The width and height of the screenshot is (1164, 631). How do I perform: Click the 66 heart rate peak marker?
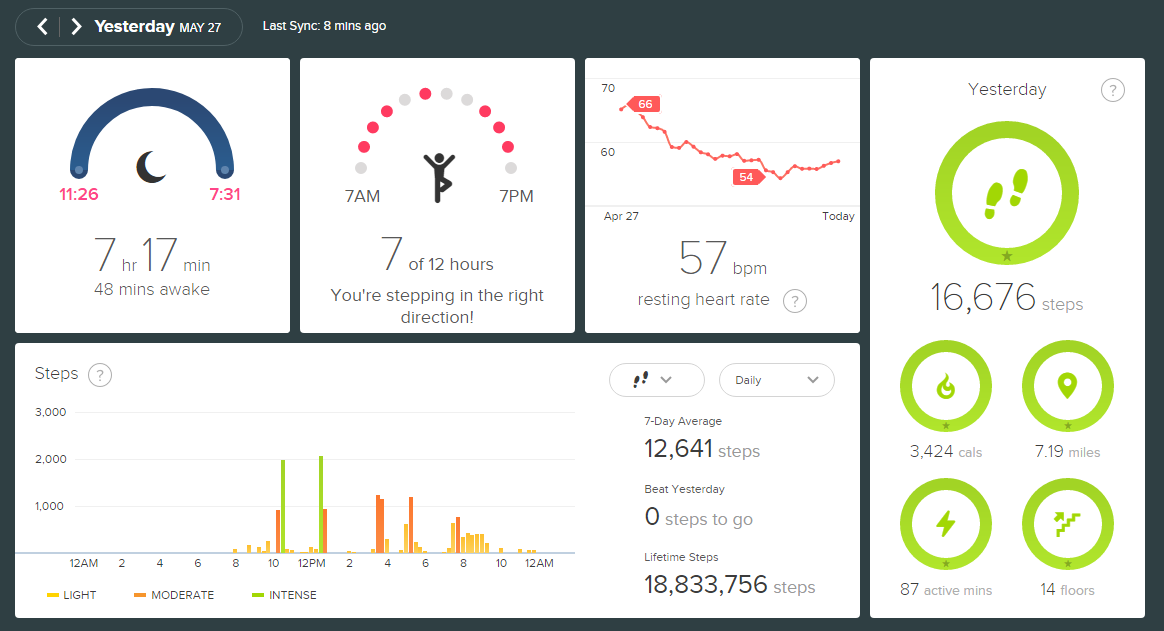[x=644, y=104]
